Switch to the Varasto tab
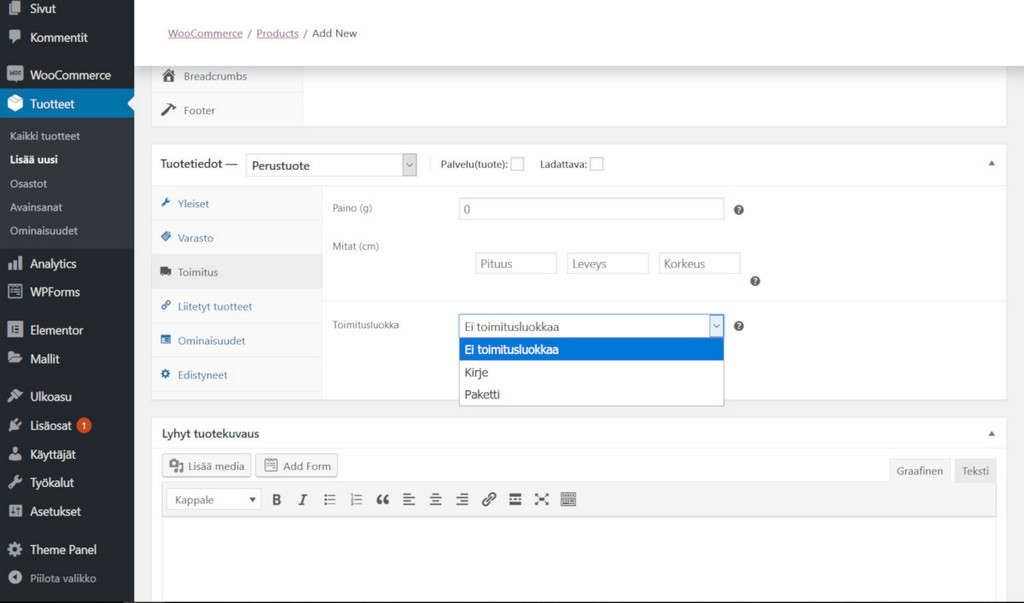 pos(196,238)
